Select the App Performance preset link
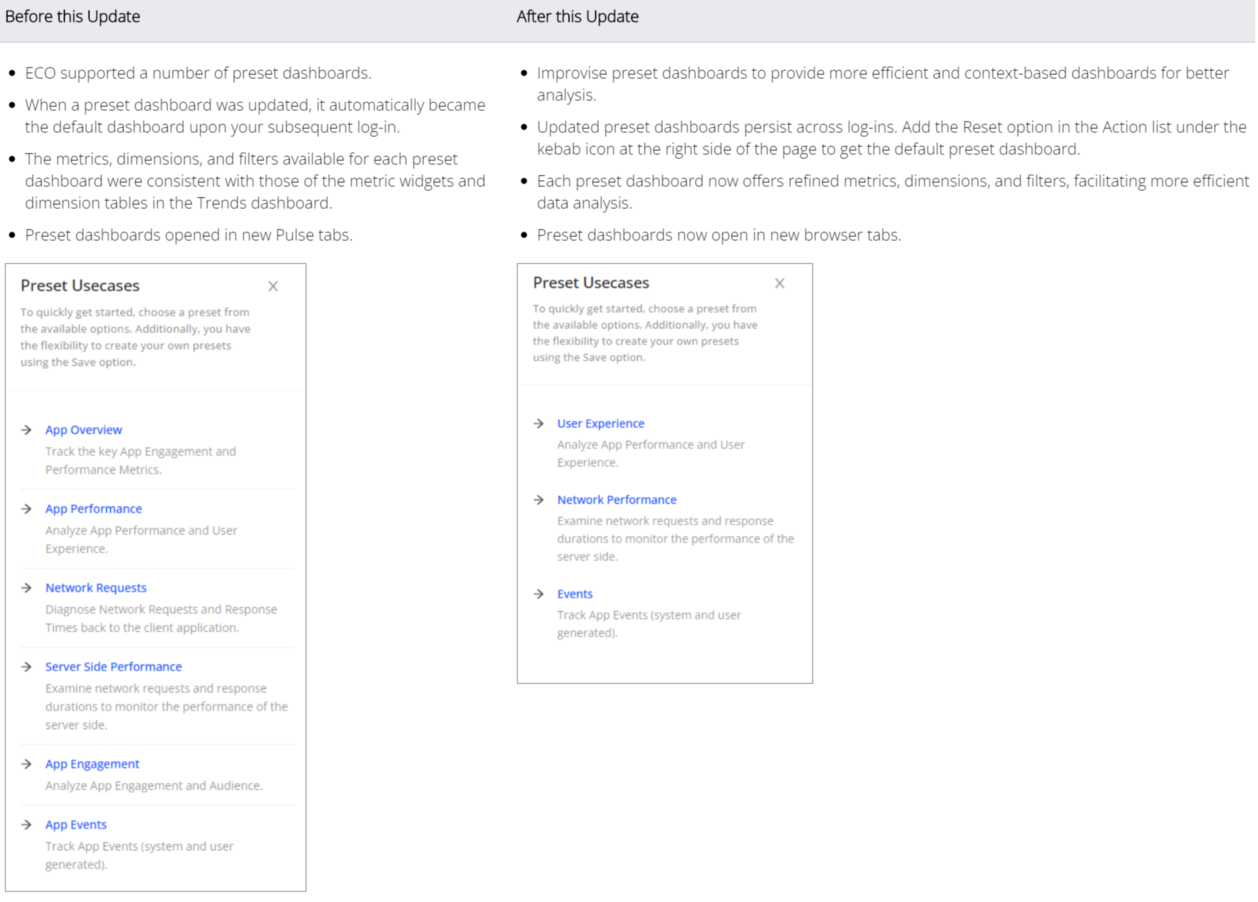This screenshot has width=1258, height=902. [94, 509]
